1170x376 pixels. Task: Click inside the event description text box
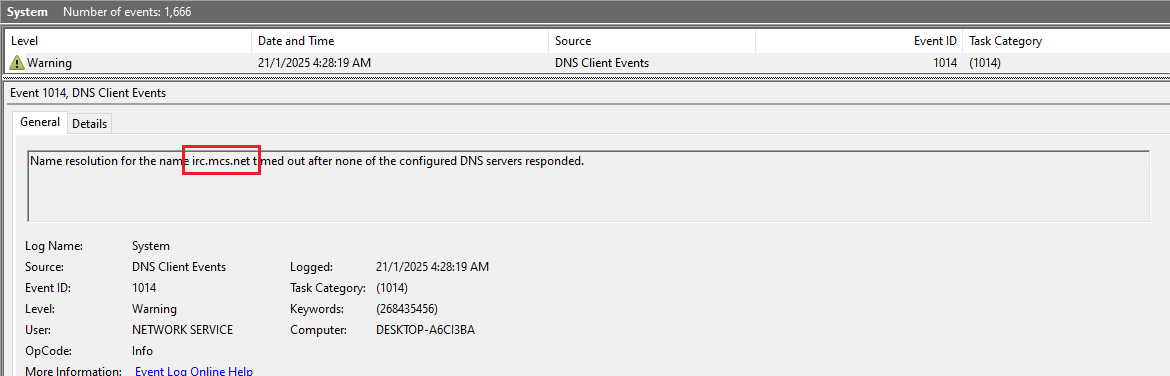click(x=588, y=187)
